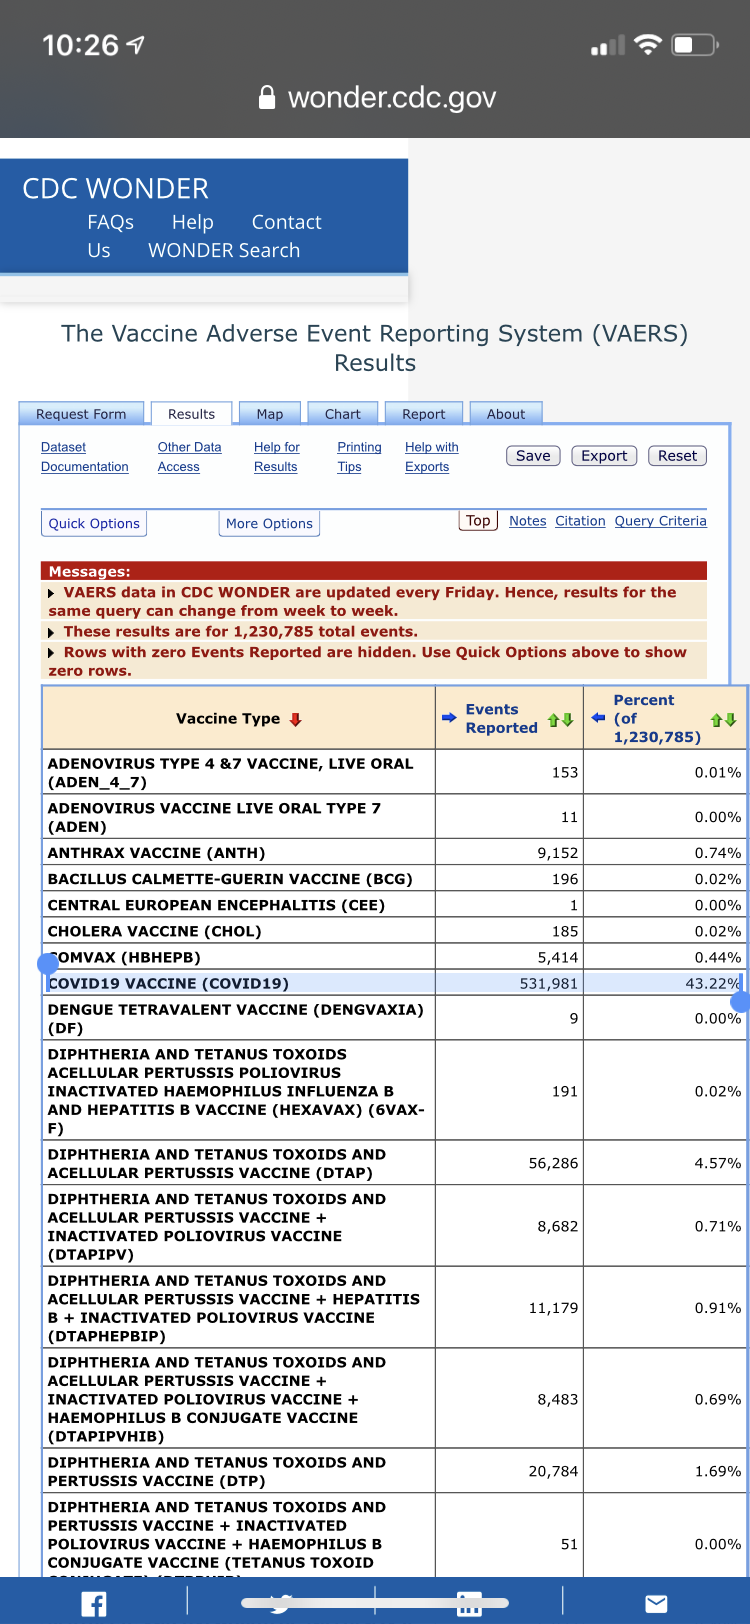The image size is (750, 1624).
Task: Open the Map tab
Action: click(x=270, y=414)
